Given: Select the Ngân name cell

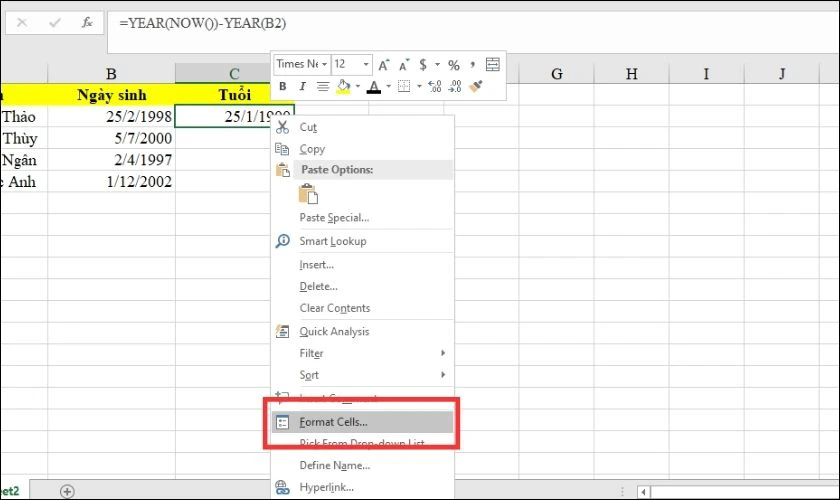Looking at the screenshot, I should coord(24,160).
